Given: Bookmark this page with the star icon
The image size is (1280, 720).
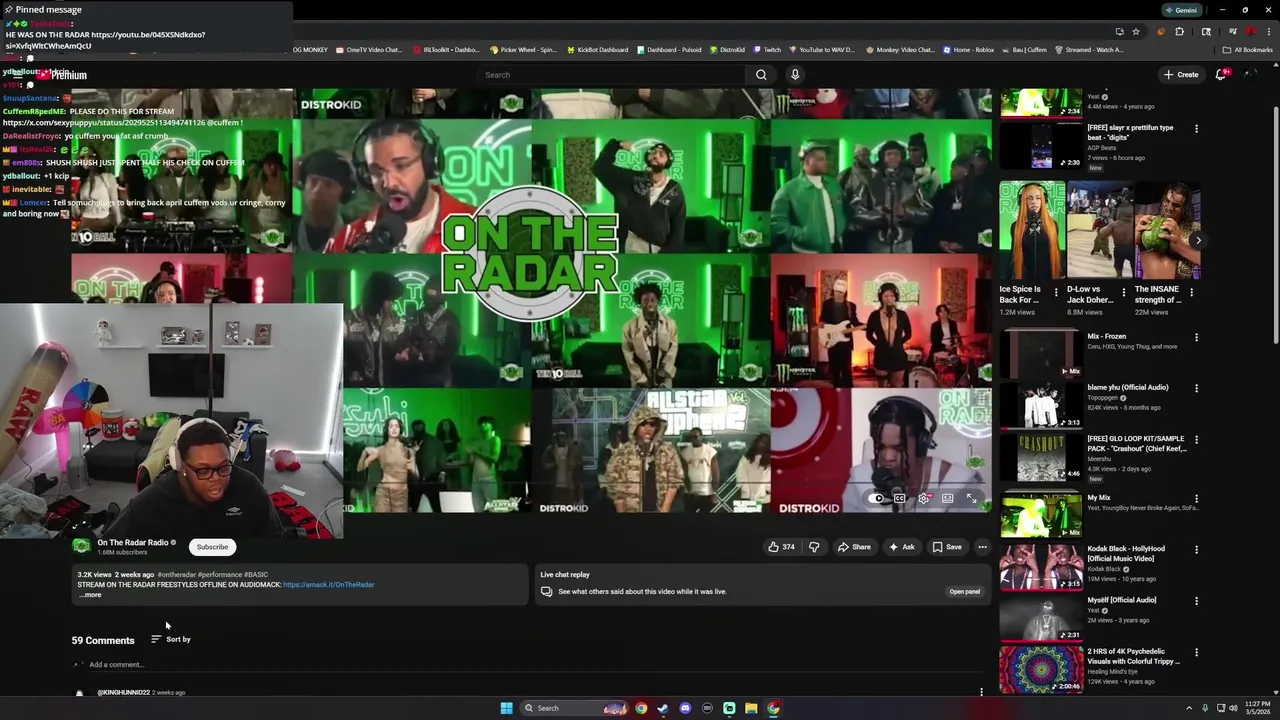Looking at the screenshot, I should click(1136, 32).
